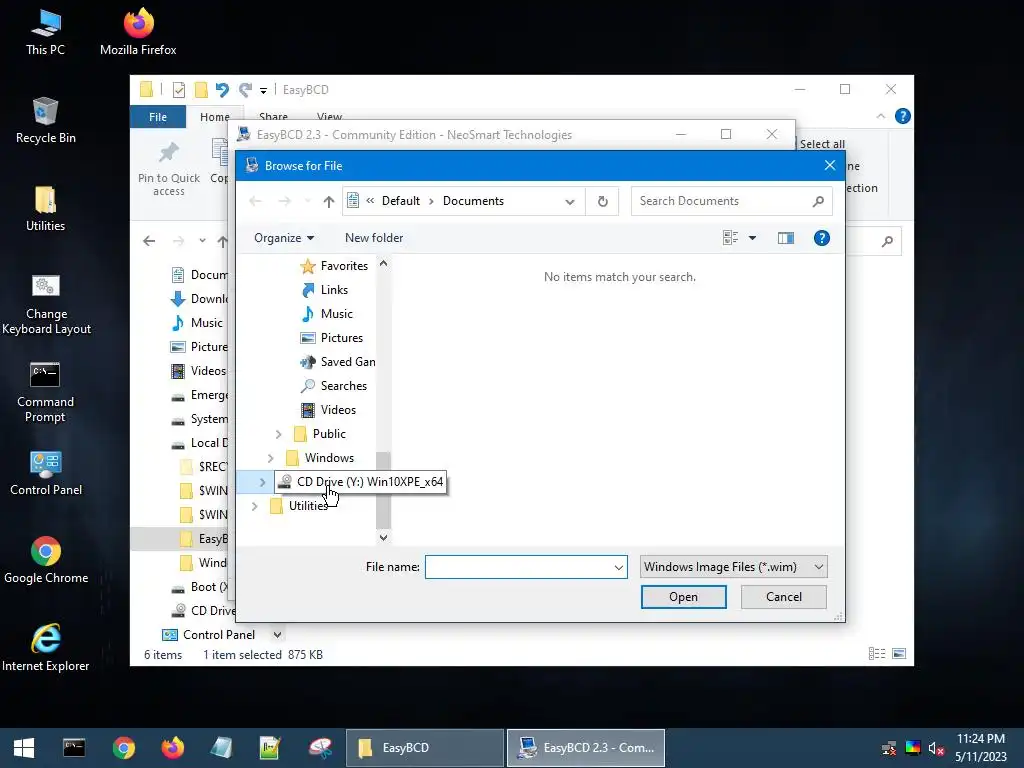Open the Utilities folder on desktop

click(45, 209)
